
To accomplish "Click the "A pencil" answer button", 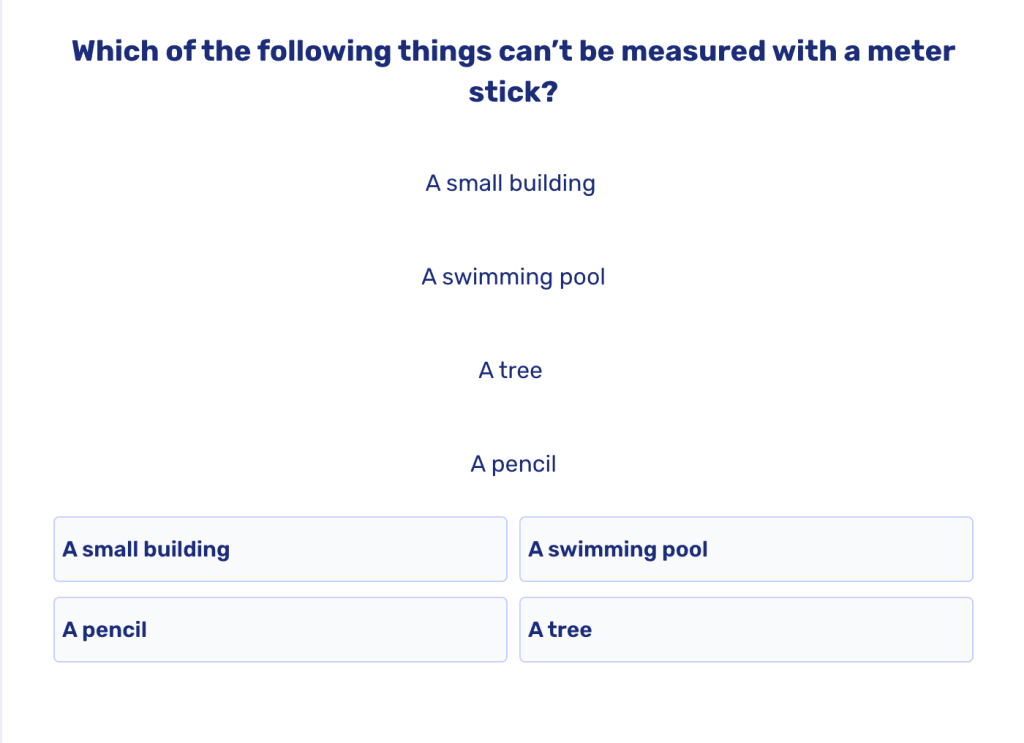I will [280, 629].
